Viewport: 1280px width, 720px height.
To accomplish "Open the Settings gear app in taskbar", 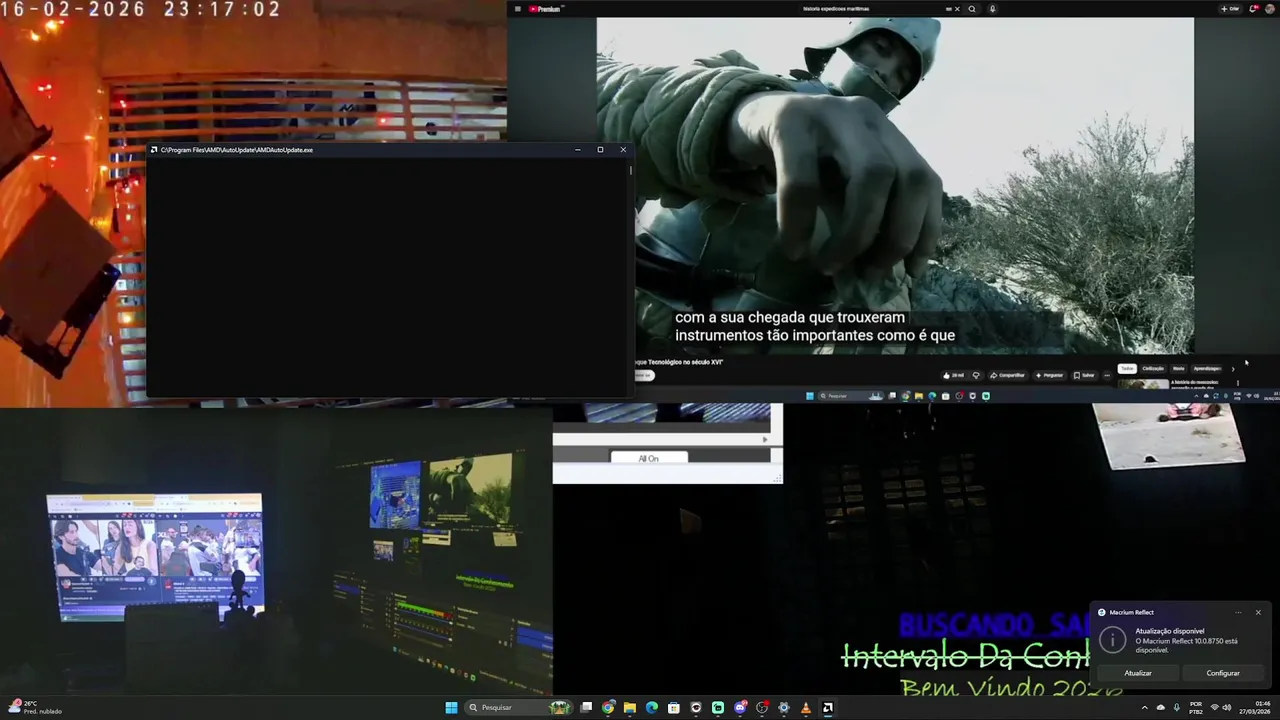I will [784, 708].
